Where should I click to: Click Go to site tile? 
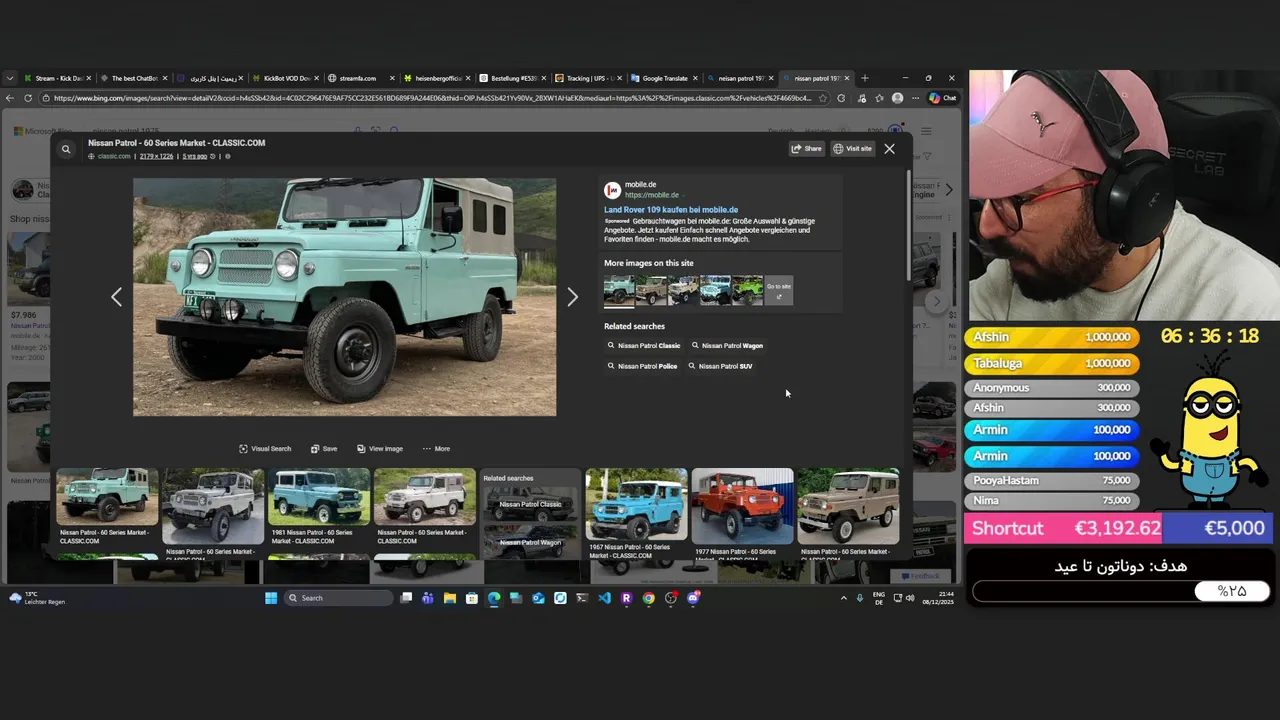click(x=779, y=290)
